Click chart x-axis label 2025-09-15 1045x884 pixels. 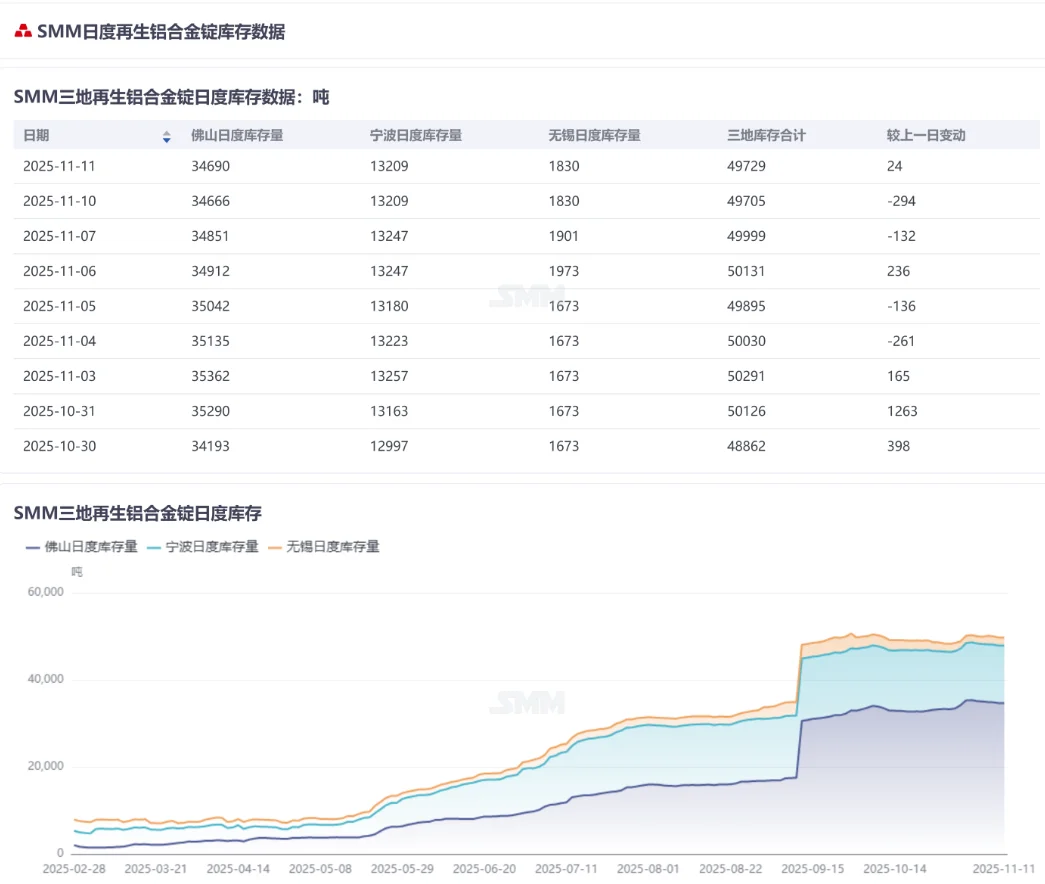pyautogui.click(x=812, y=869)
